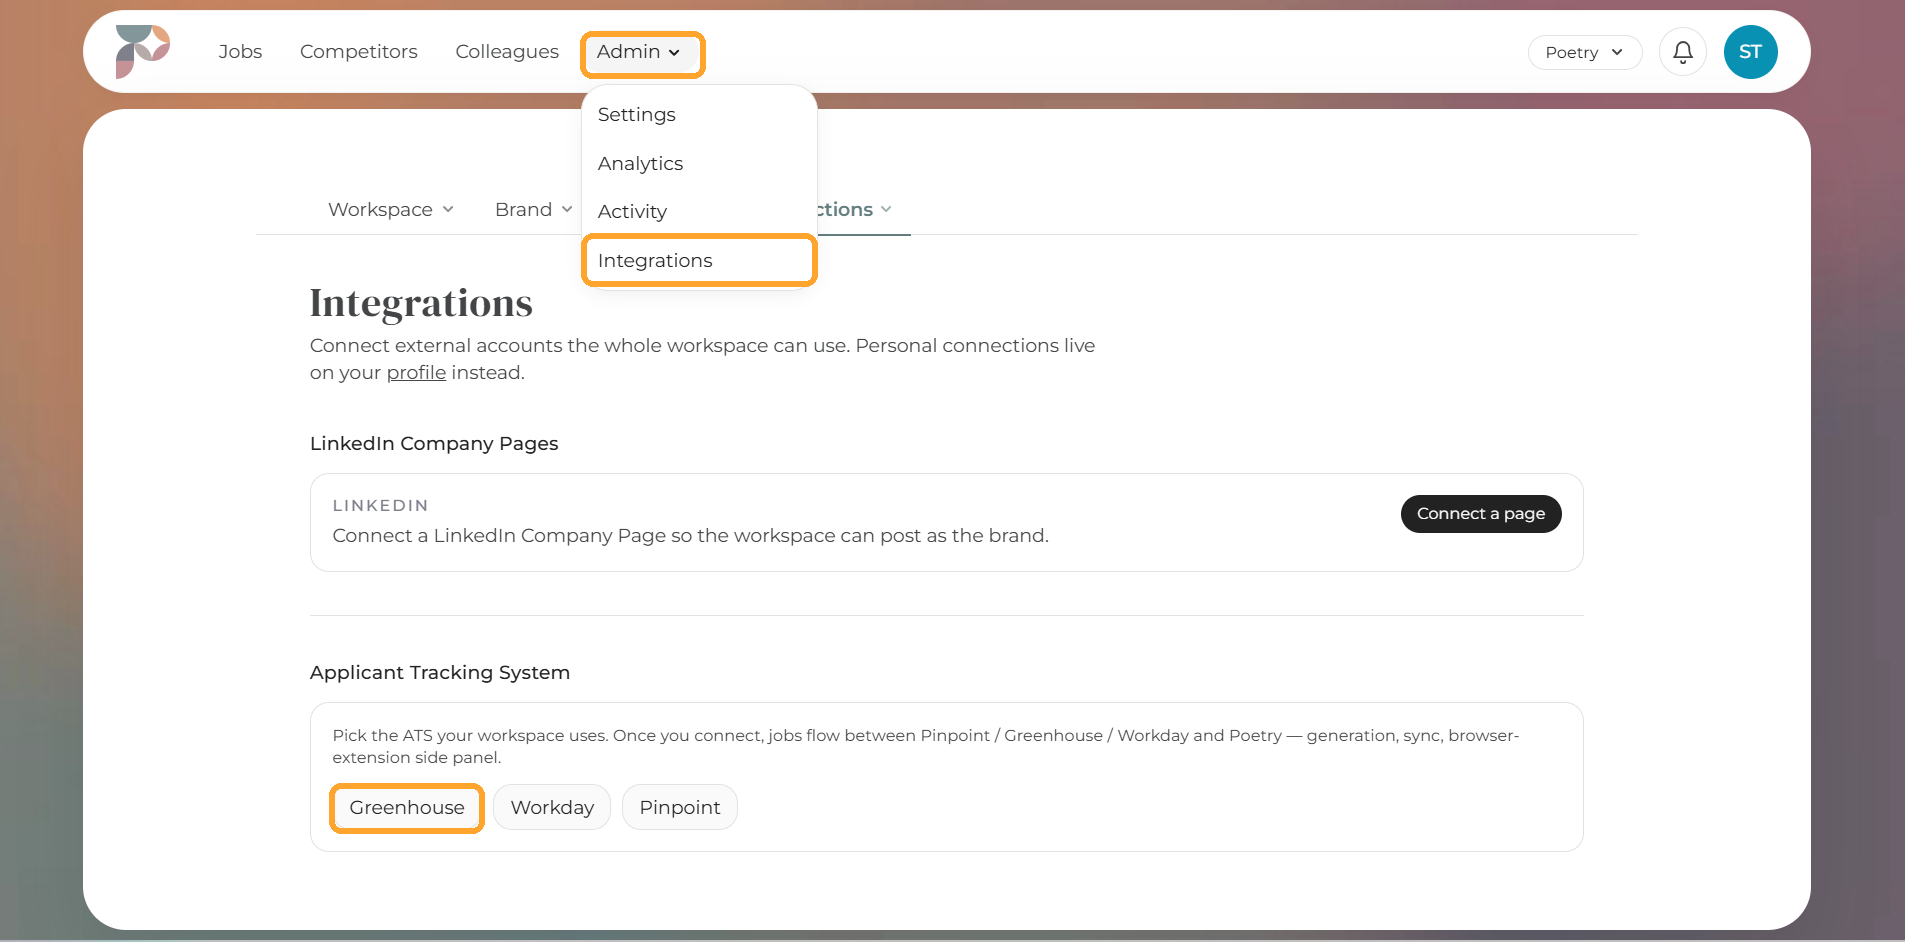Click the Connect a page button
The image size is (1905, 942).
tap(1481, 514)
